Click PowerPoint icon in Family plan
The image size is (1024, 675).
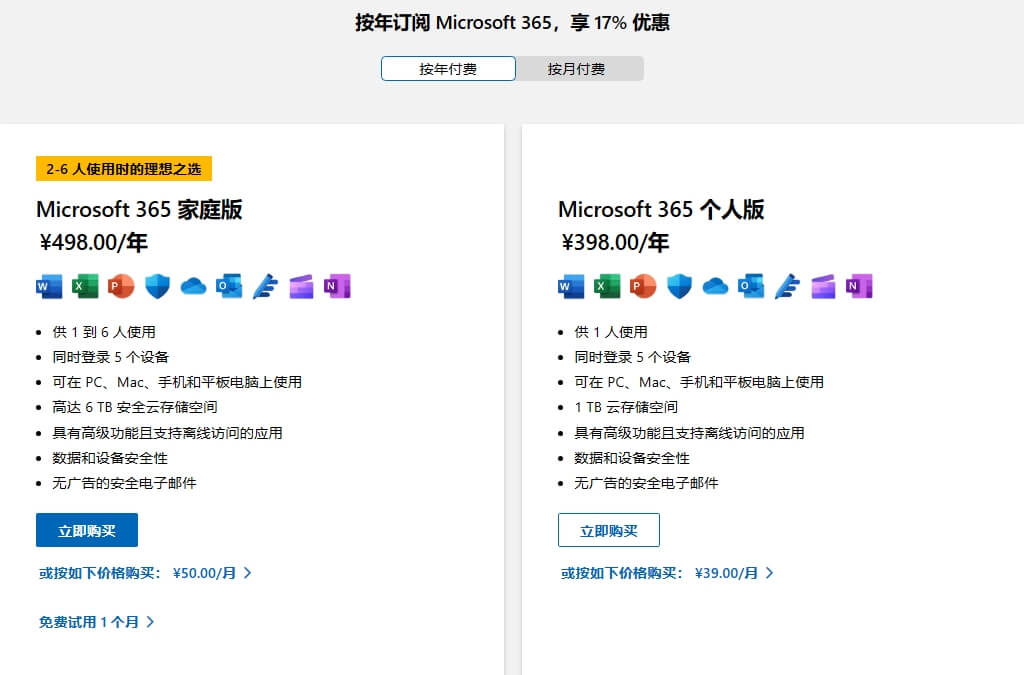[x=121, y=286]
